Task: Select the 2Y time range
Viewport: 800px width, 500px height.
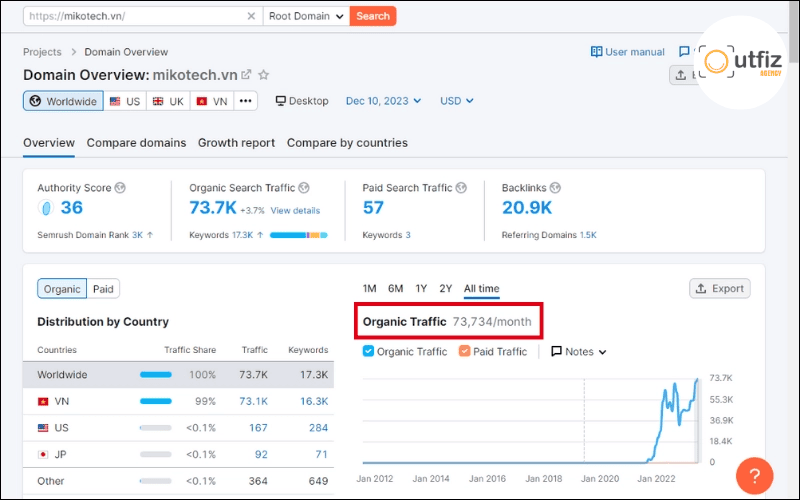Action: point(445,289)
